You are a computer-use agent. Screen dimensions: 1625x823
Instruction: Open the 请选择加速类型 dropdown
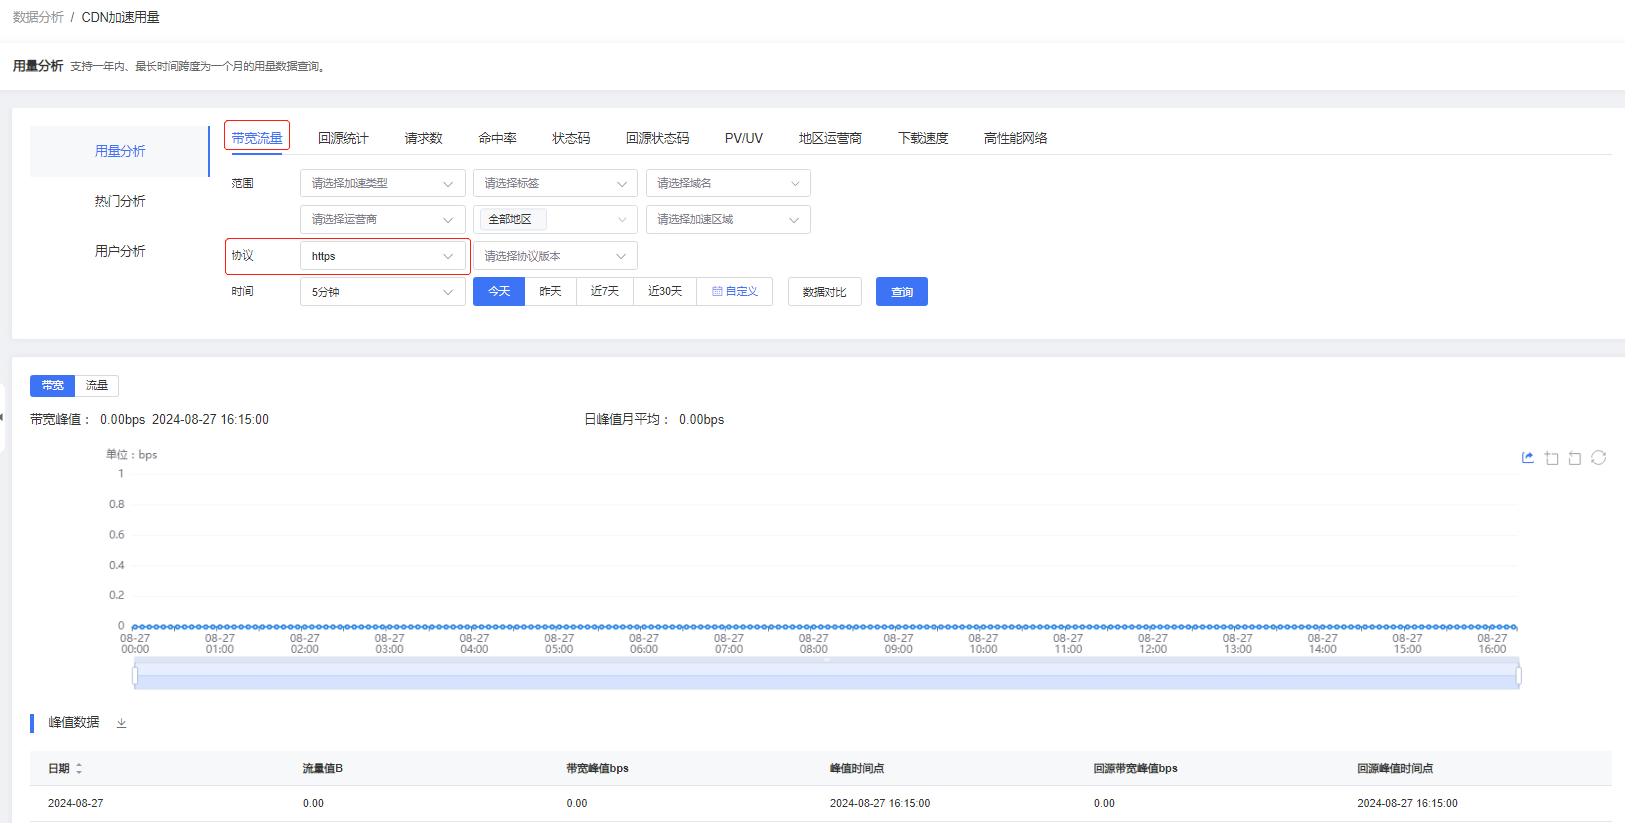(x=383, y=183)
